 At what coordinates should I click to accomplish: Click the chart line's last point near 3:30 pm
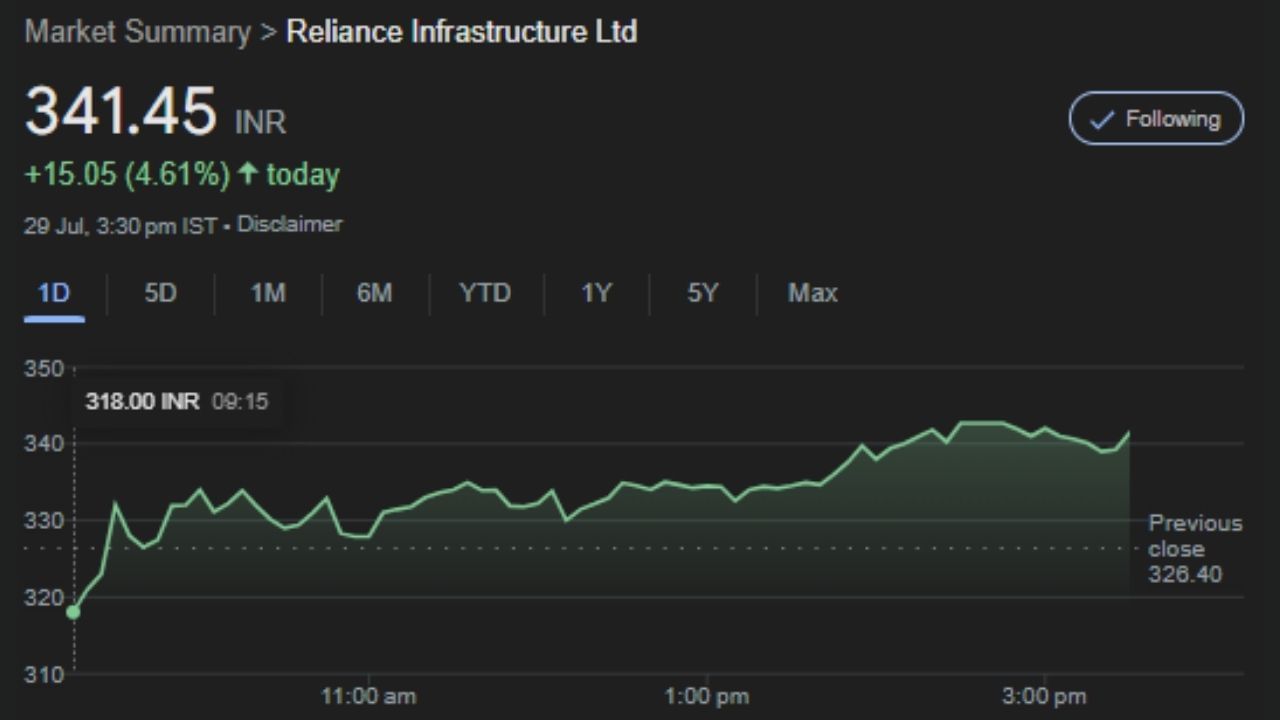click(x=1129, y=433)
